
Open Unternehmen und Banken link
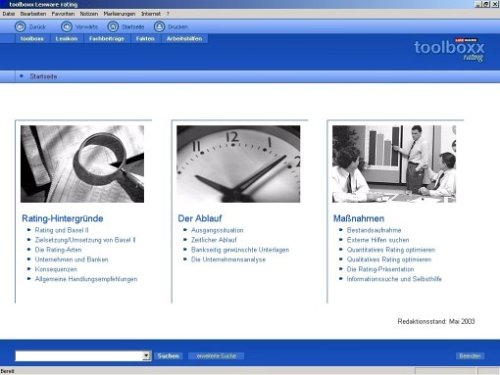pyautogui.click(x=71, y=259)
